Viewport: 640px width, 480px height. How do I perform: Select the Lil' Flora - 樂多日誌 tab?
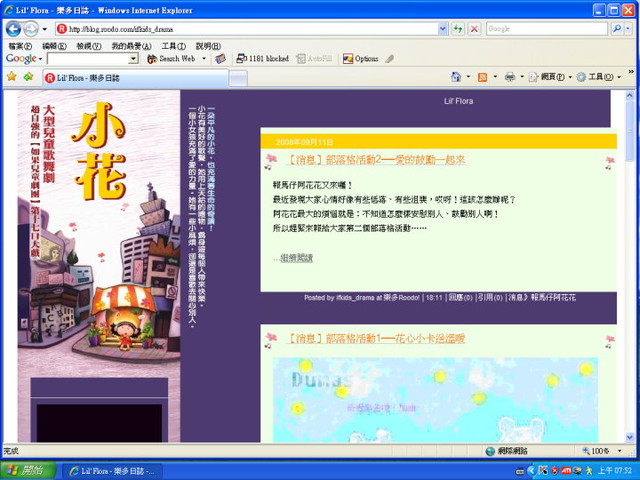pos(136,78)
